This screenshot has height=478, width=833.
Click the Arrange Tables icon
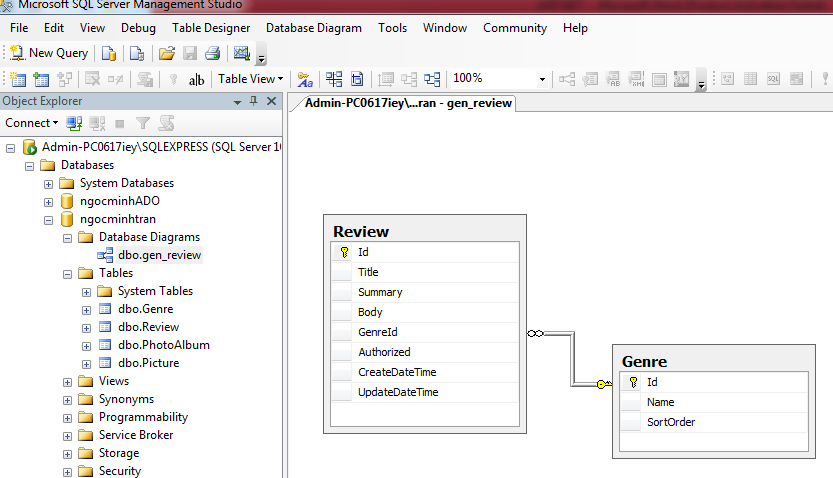pos(334,79)
